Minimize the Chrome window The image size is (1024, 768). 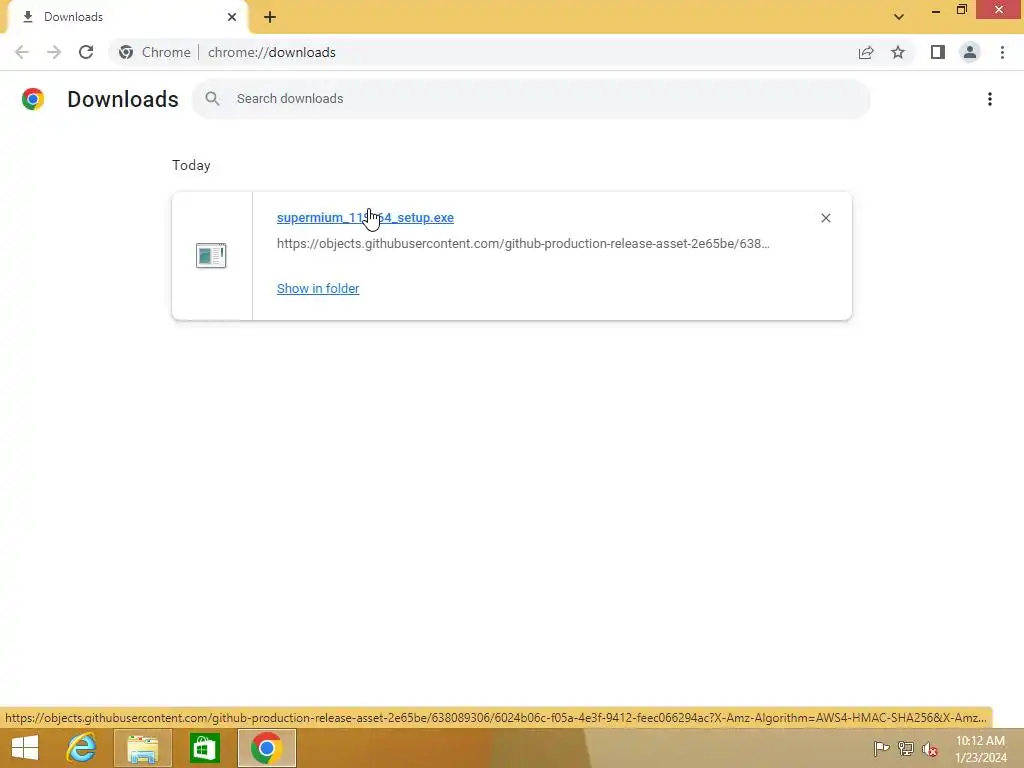click(x=936, y=10)
